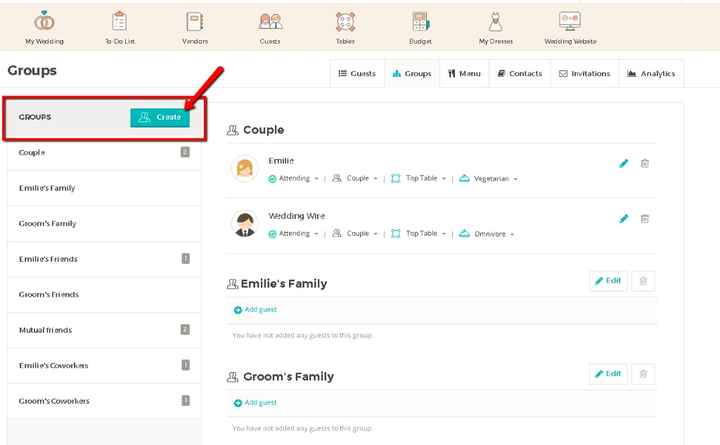Select Groom's Friends in groups list
Image resolution: width=720 pixels, height=445 pixels.
[x=104, y=294]
